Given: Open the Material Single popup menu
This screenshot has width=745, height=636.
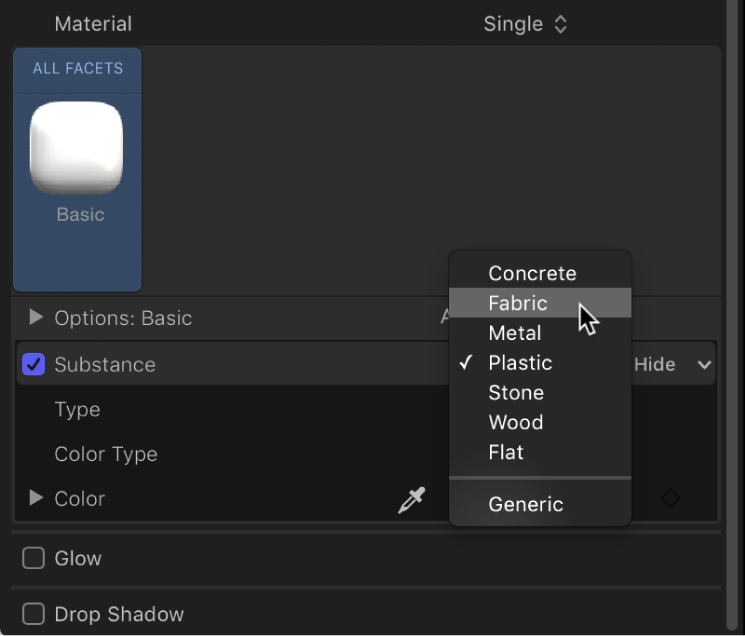Looking at the screenshot, I should [x=525, y=24].
